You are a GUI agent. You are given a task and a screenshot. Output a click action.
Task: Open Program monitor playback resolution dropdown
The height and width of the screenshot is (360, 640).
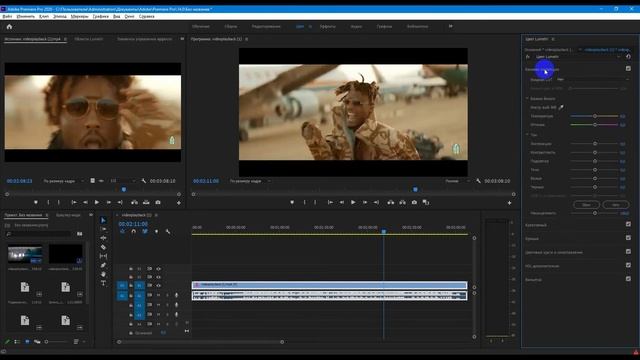(x=458, y=181)
